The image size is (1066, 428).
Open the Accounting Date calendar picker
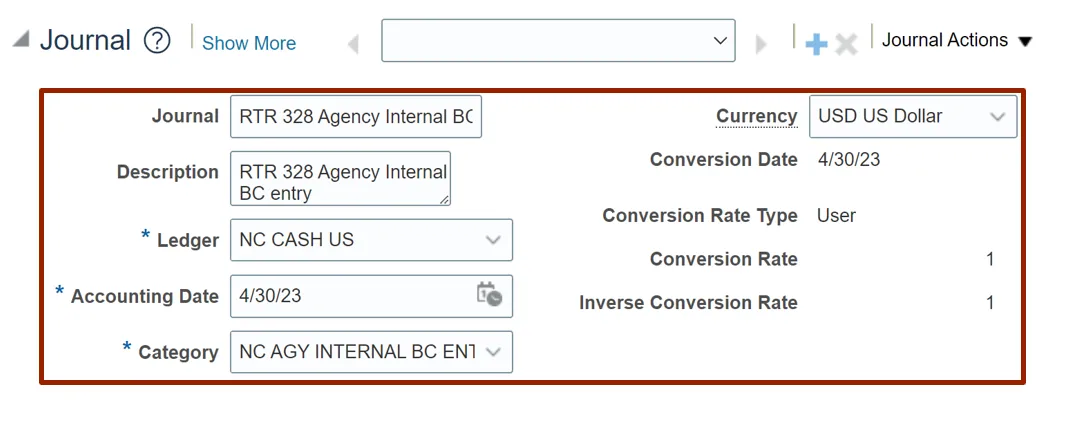[x=489, y=295]
